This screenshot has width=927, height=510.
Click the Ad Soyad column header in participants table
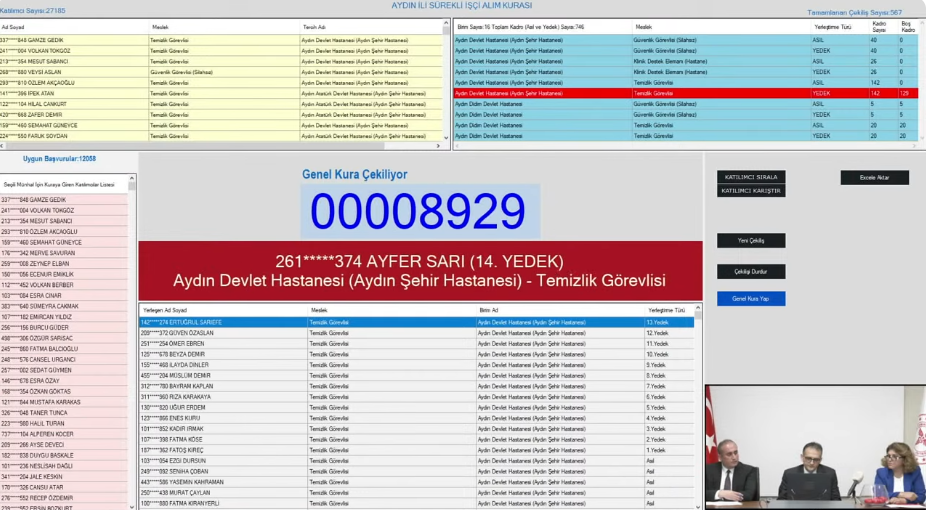click(x=74, y=27)
